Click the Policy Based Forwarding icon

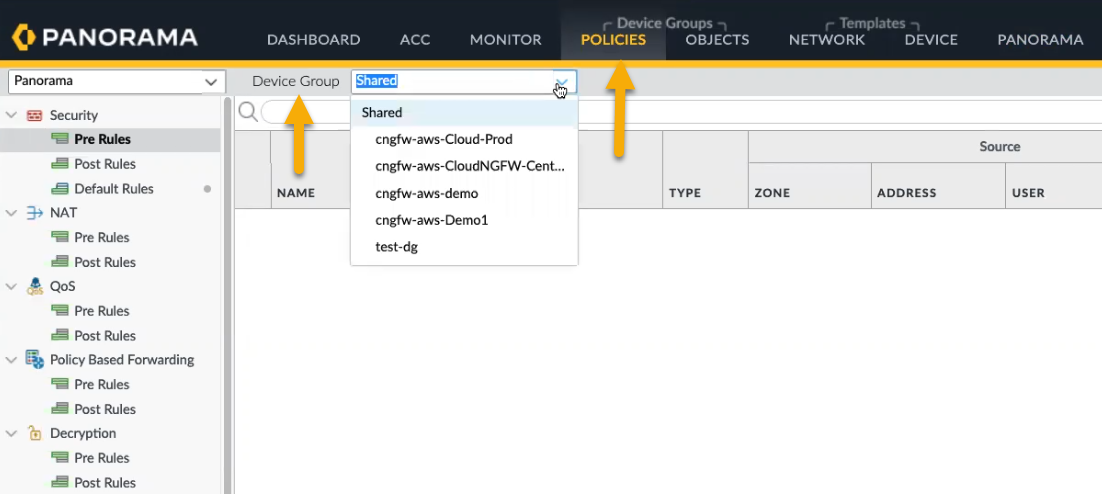[x=34, y=360]
